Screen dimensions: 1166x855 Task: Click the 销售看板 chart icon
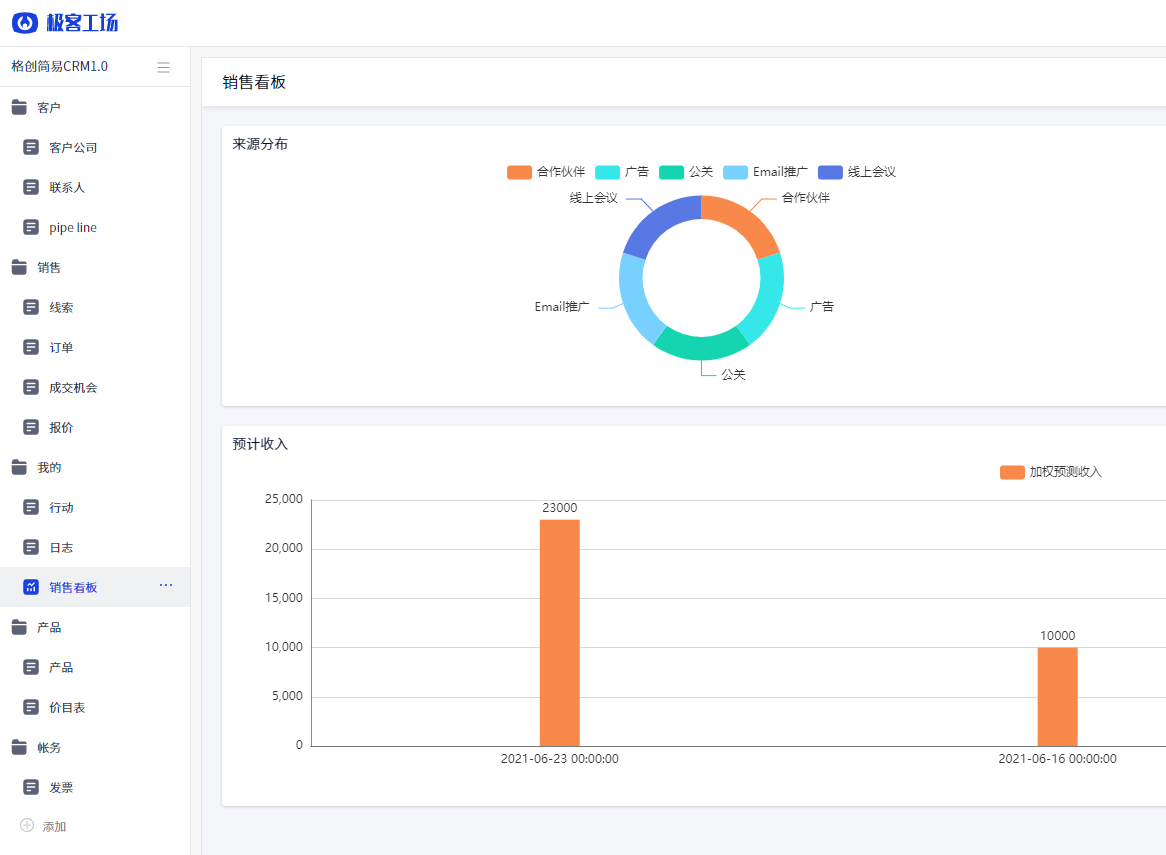31,587
